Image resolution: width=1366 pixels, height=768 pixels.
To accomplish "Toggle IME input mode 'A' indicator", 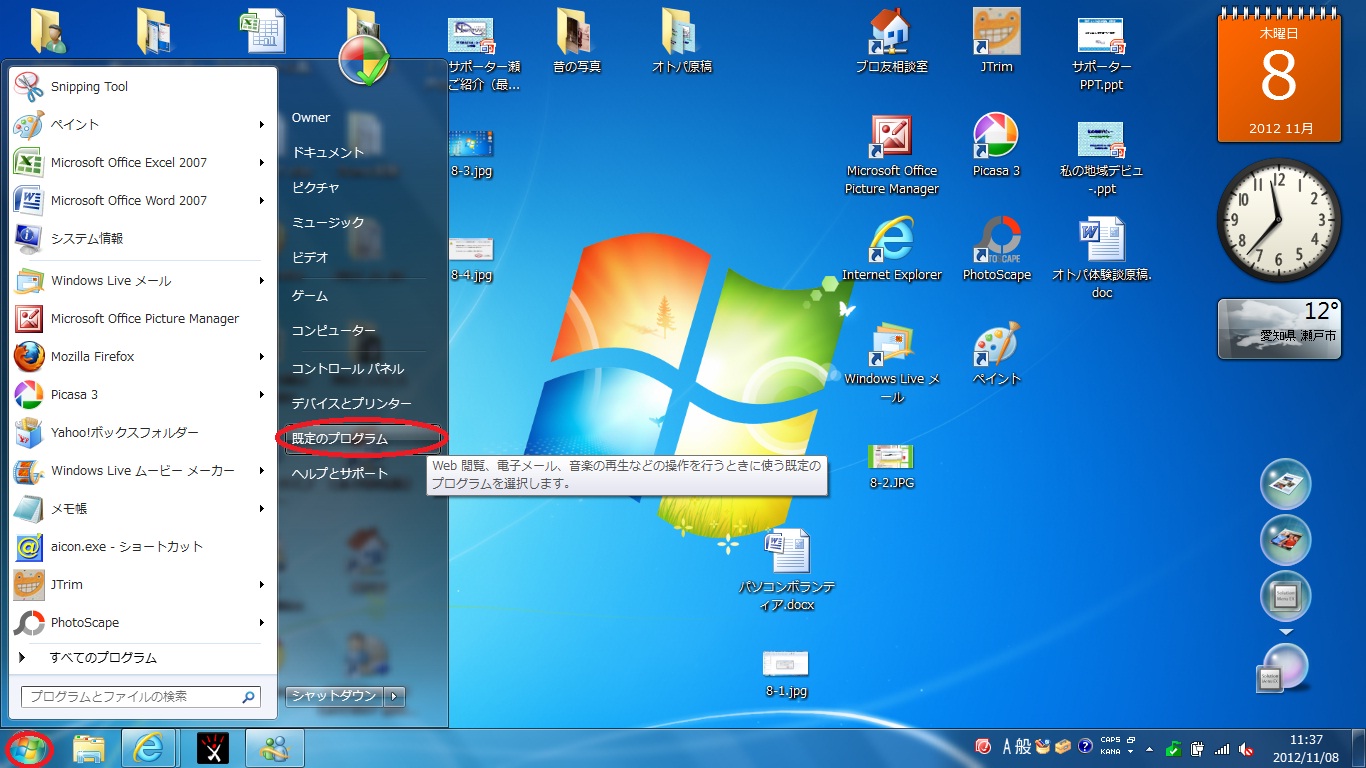I will click(x=1007, y=747).
